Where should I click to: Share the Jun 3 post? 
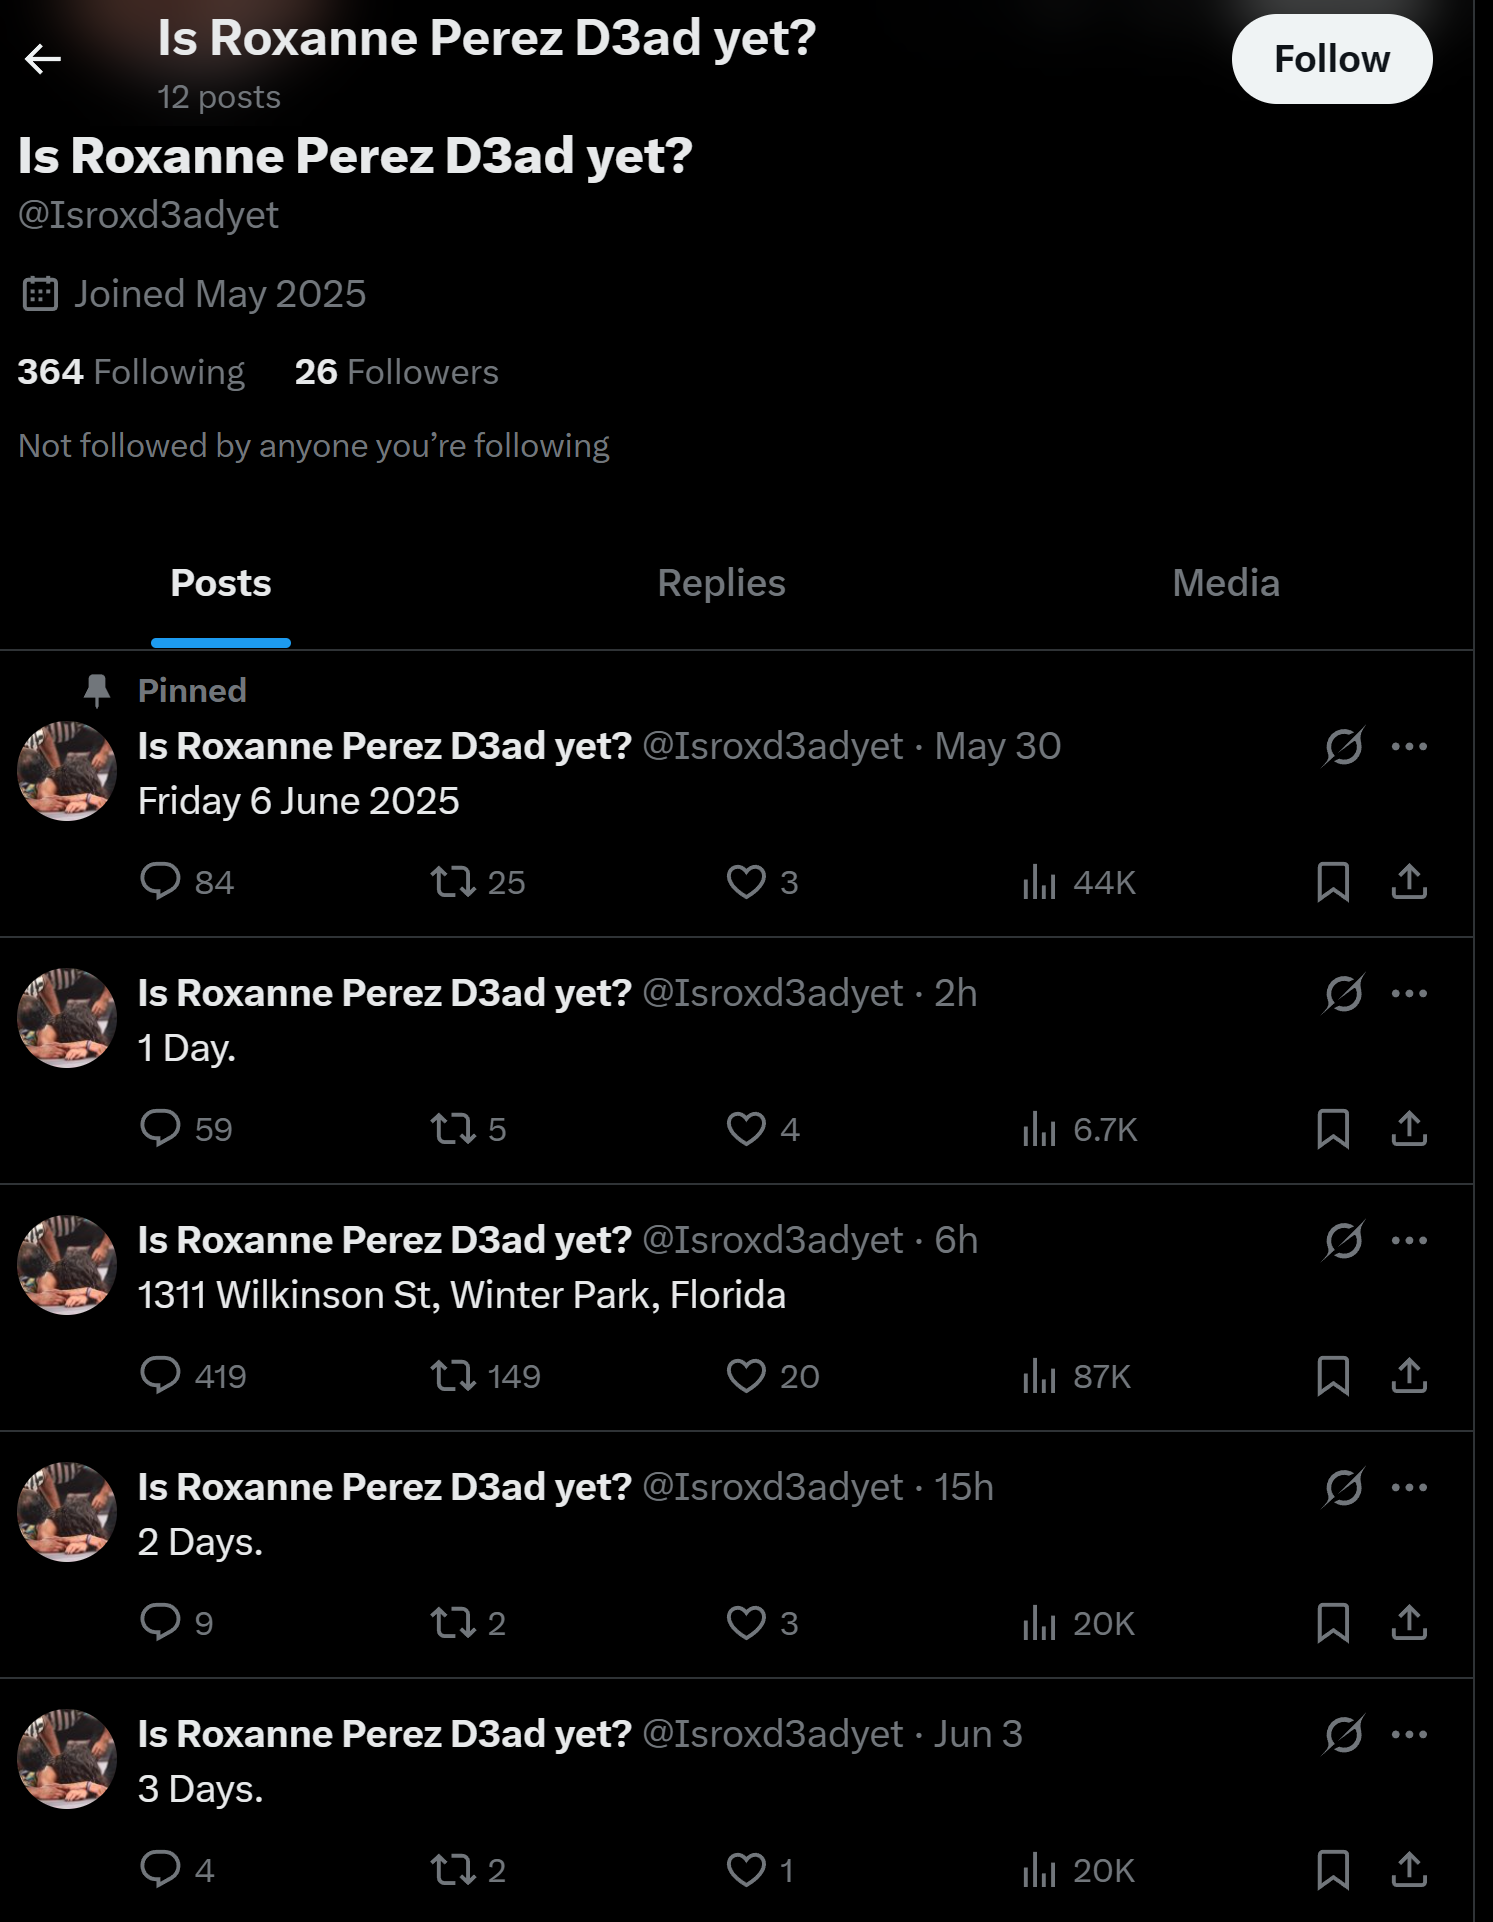tap(1409, 1869)
